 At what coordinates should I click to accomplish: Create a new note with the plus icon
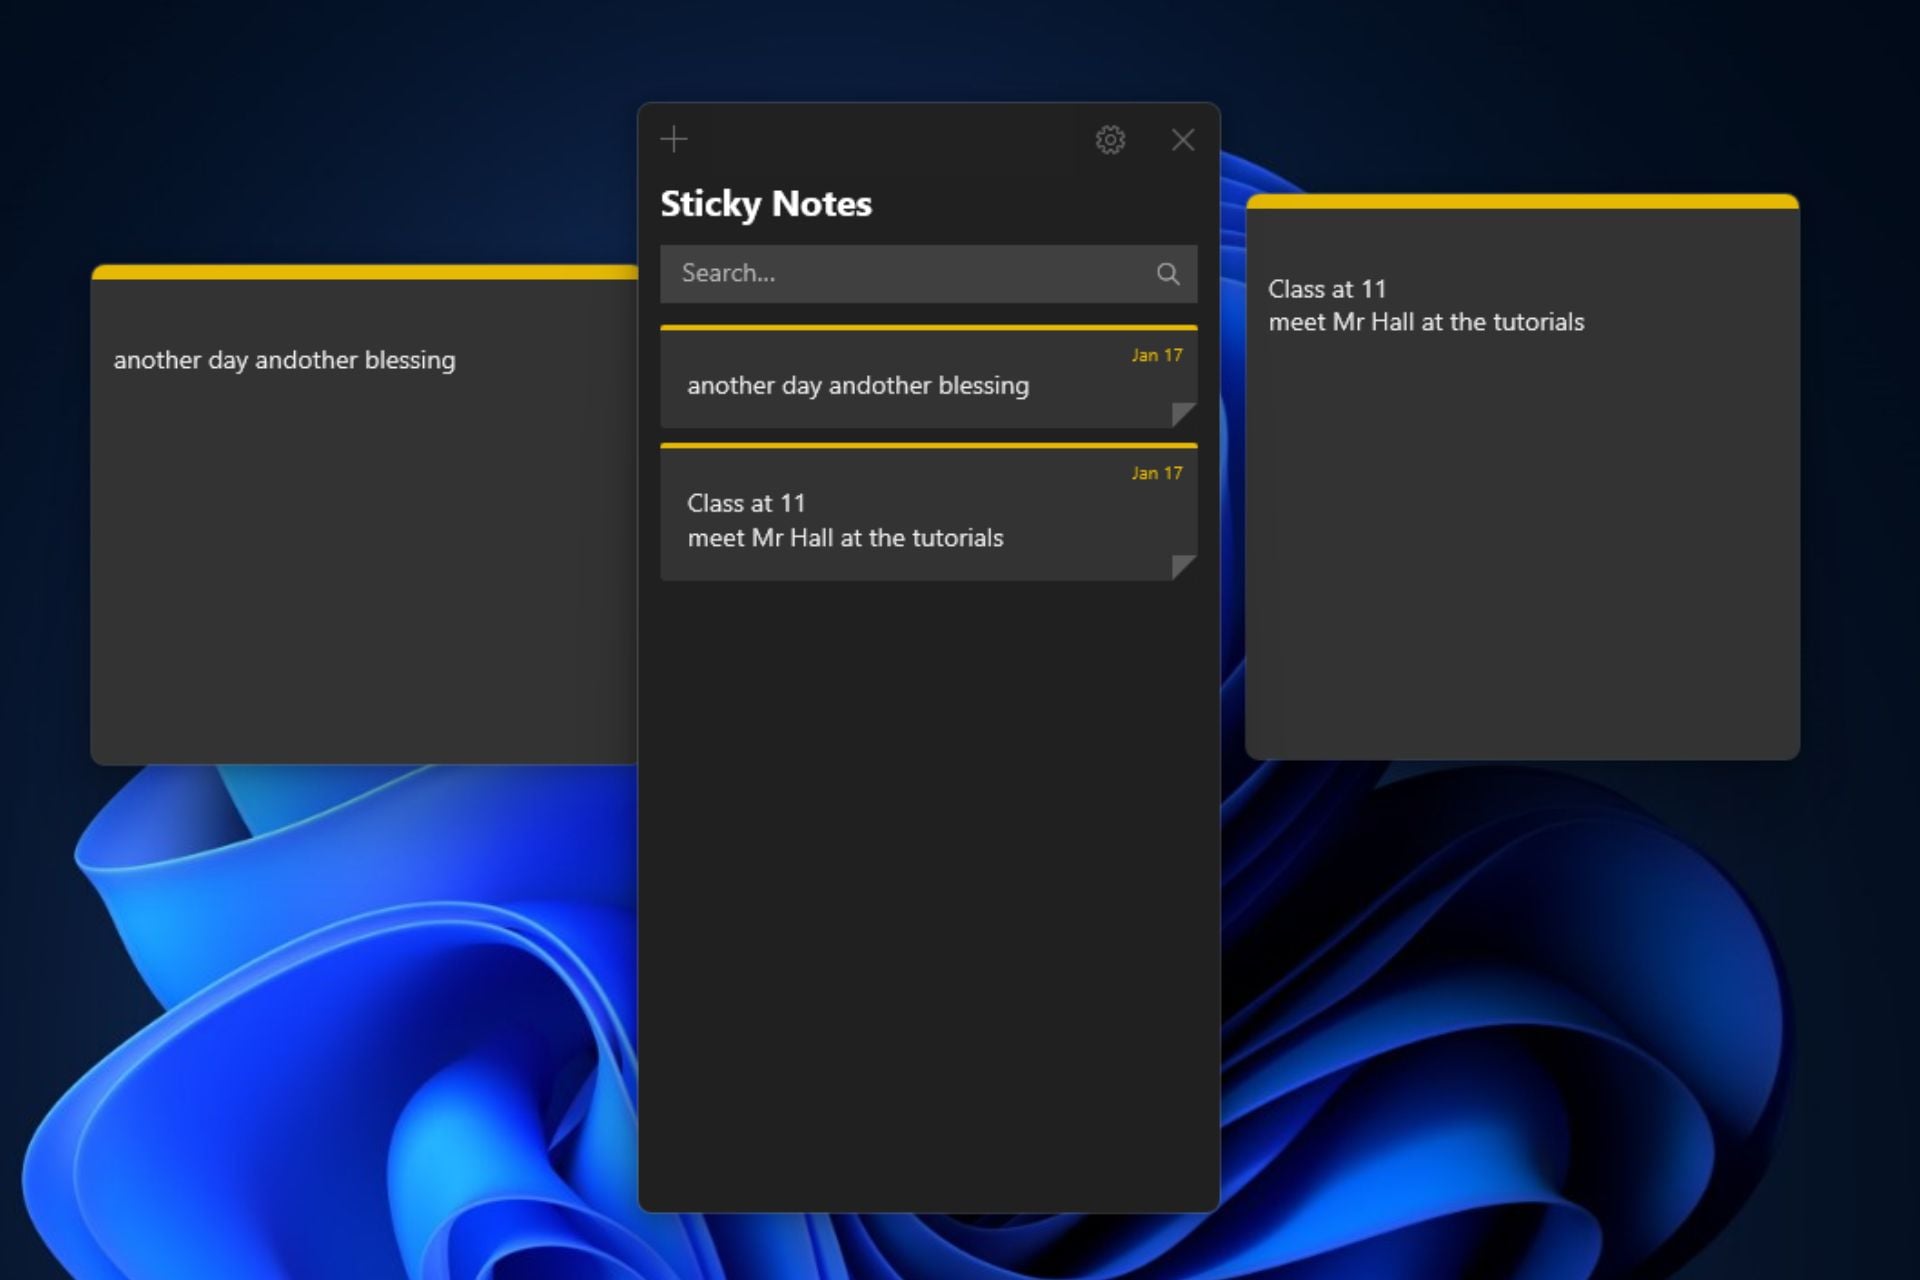pyautogui.click(x=674, y=139)
